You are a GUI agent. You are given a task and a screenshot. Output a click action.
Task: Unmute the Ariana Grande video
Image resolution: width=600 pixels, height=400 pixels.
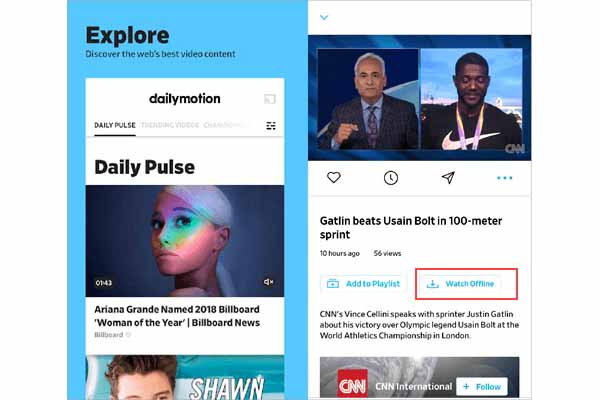(x=269, y=282)
